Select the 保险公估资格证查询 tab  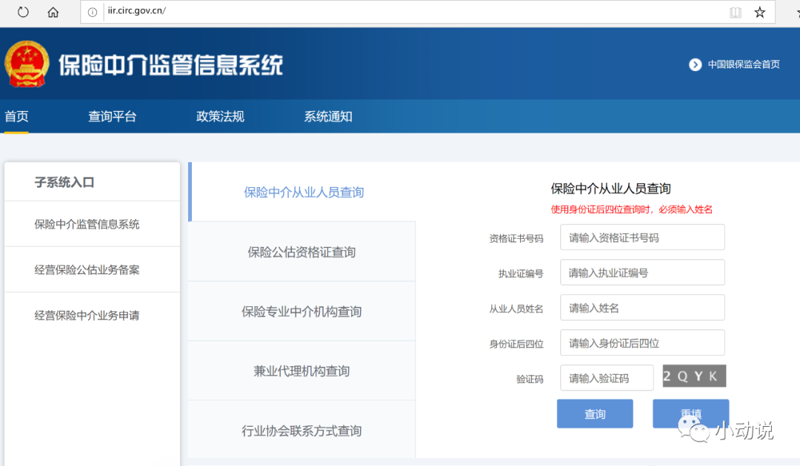302,252
